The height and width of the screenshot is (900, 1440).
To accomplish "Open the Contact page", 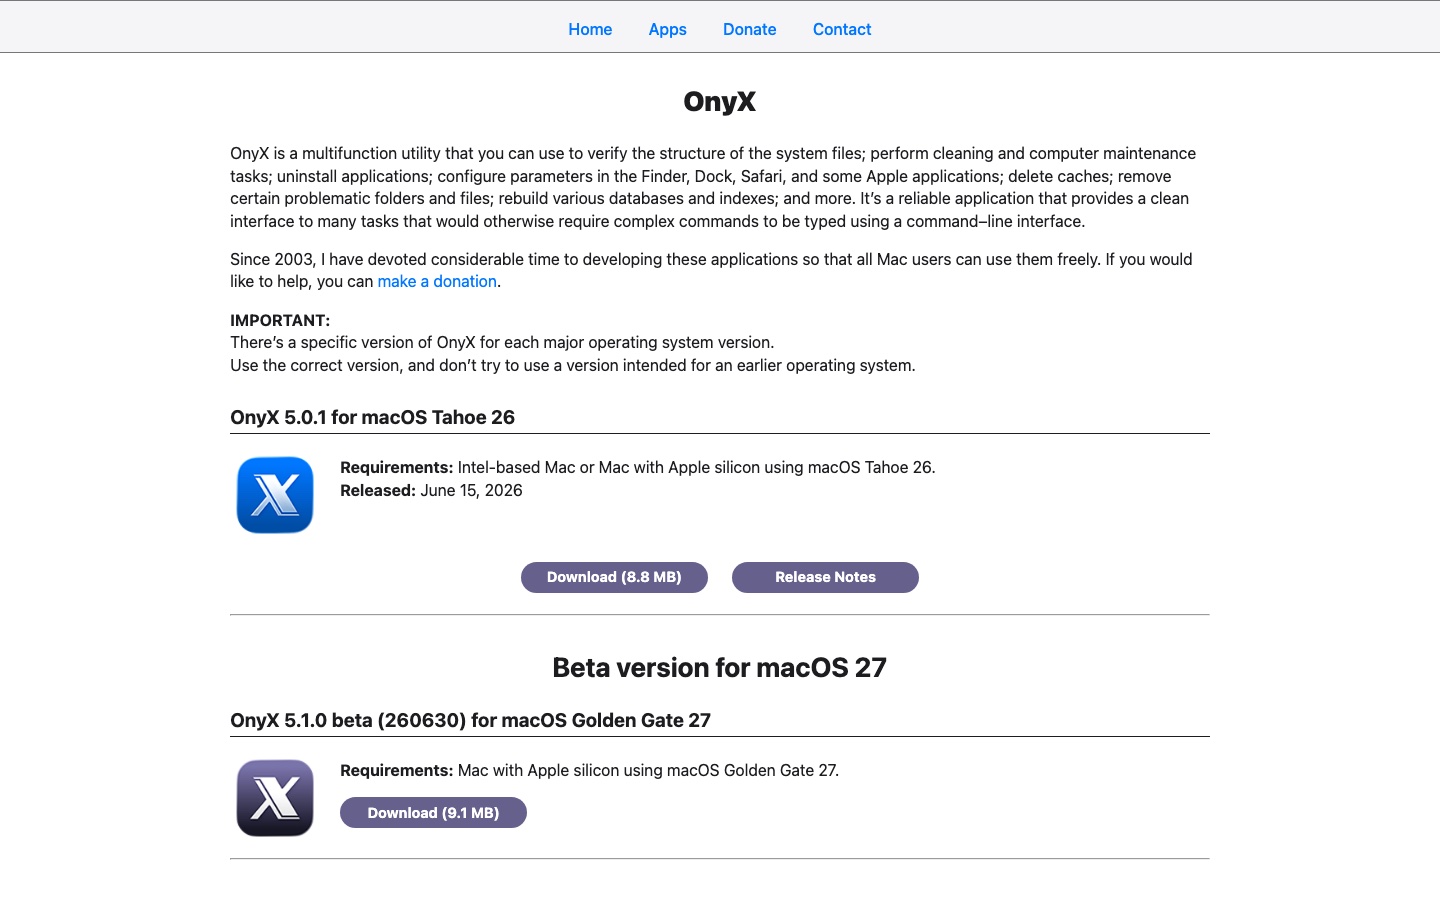I will coord(842,29).
